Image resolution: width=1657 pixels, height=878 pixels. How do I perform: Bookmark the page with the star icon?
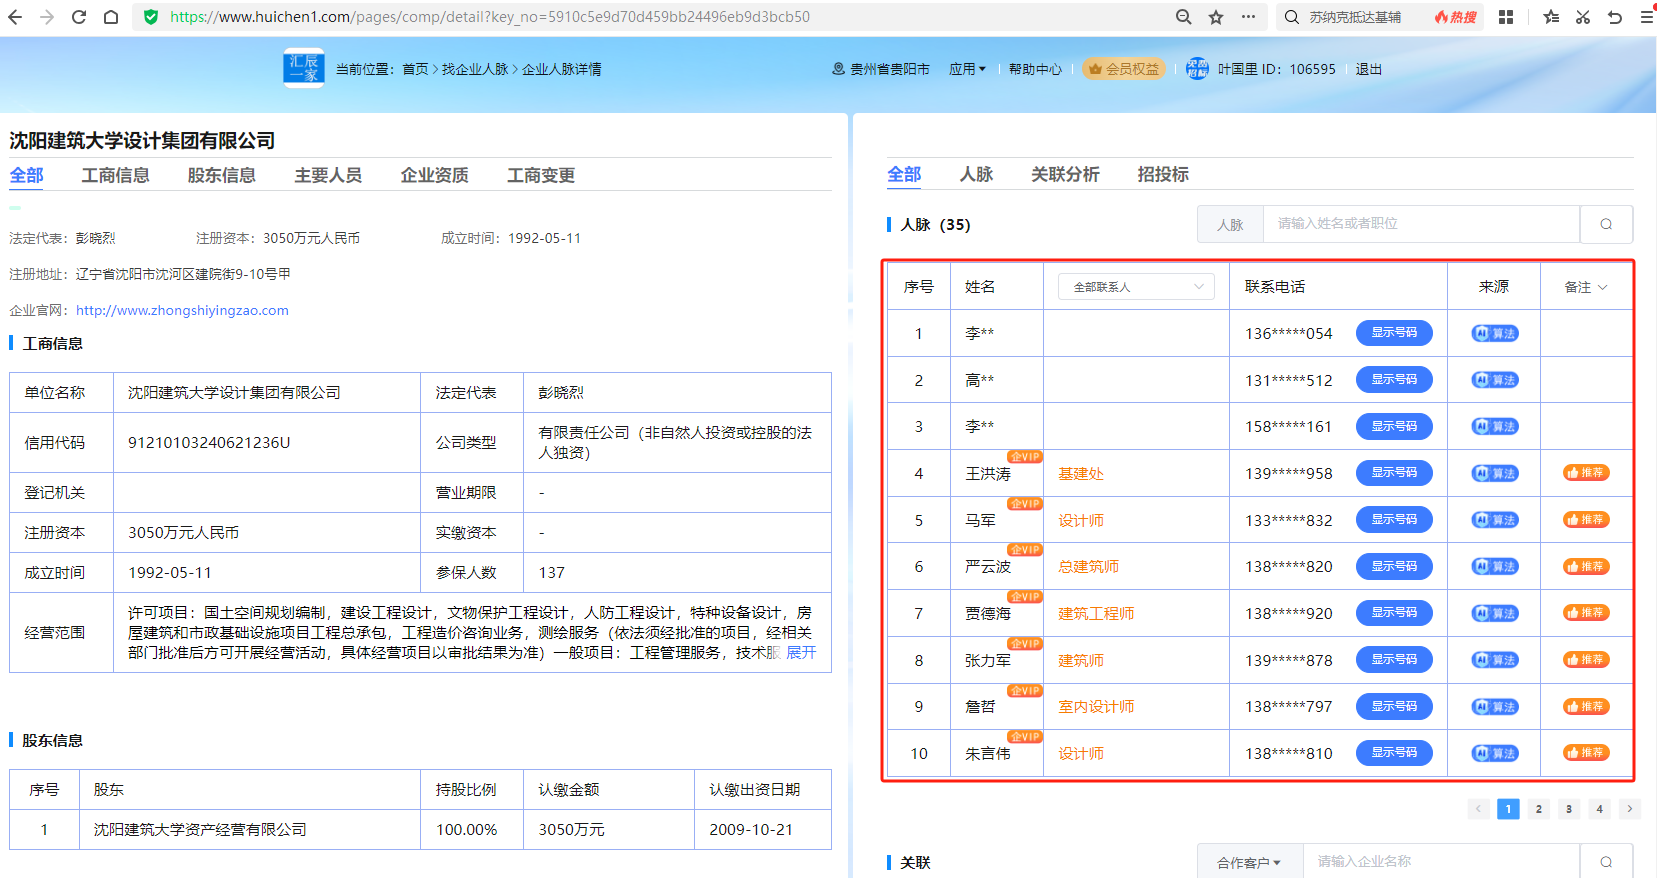point(1216,17)
